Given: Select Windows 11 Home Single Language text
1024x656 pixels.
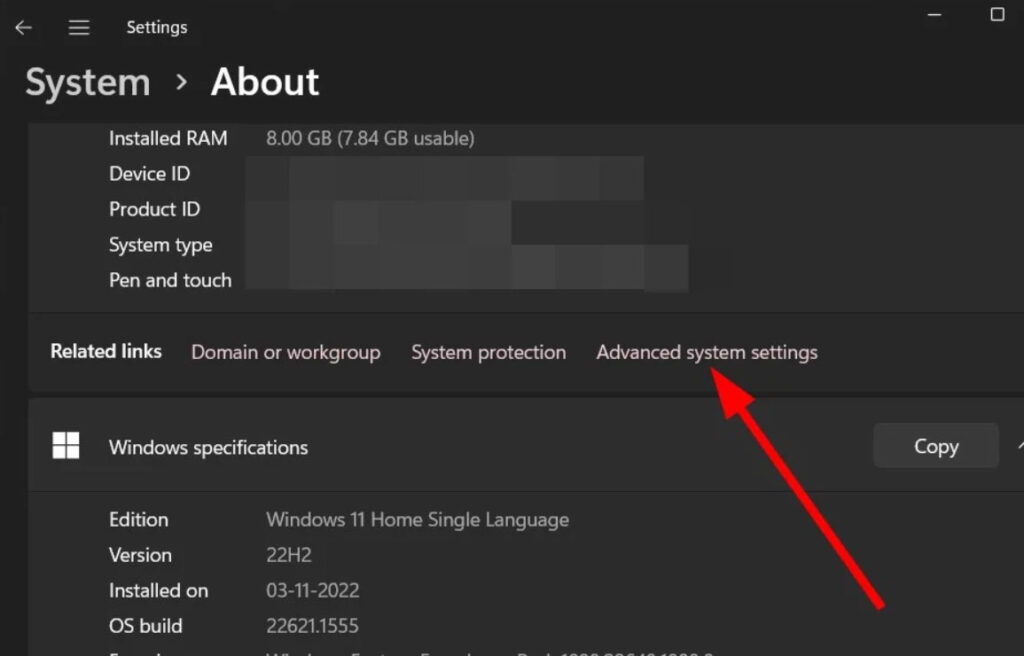Looking at the screenshot, I should [417, 520].
